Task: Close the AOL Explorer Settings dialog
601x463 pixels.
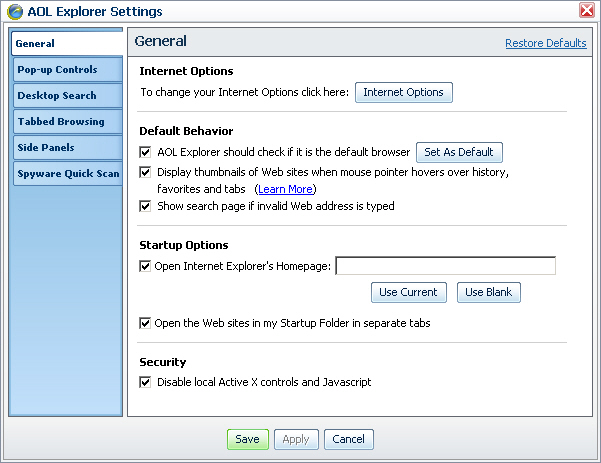Action: (587, 10)
